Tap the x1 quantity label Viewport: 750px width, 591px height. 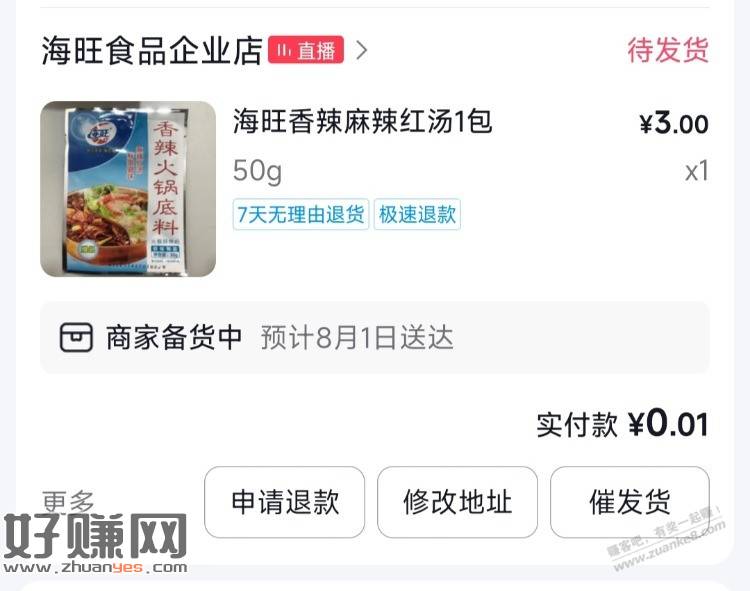(x=696, y=171)
